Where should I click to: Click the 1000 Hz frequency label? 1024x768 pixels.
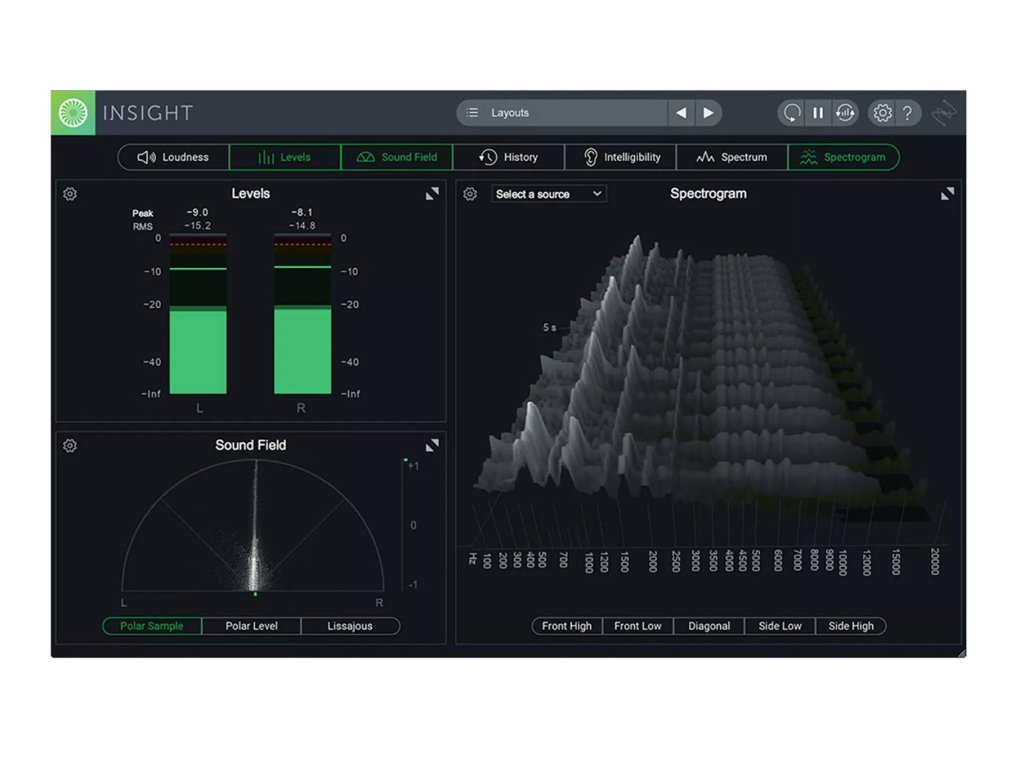coord(588,562)
